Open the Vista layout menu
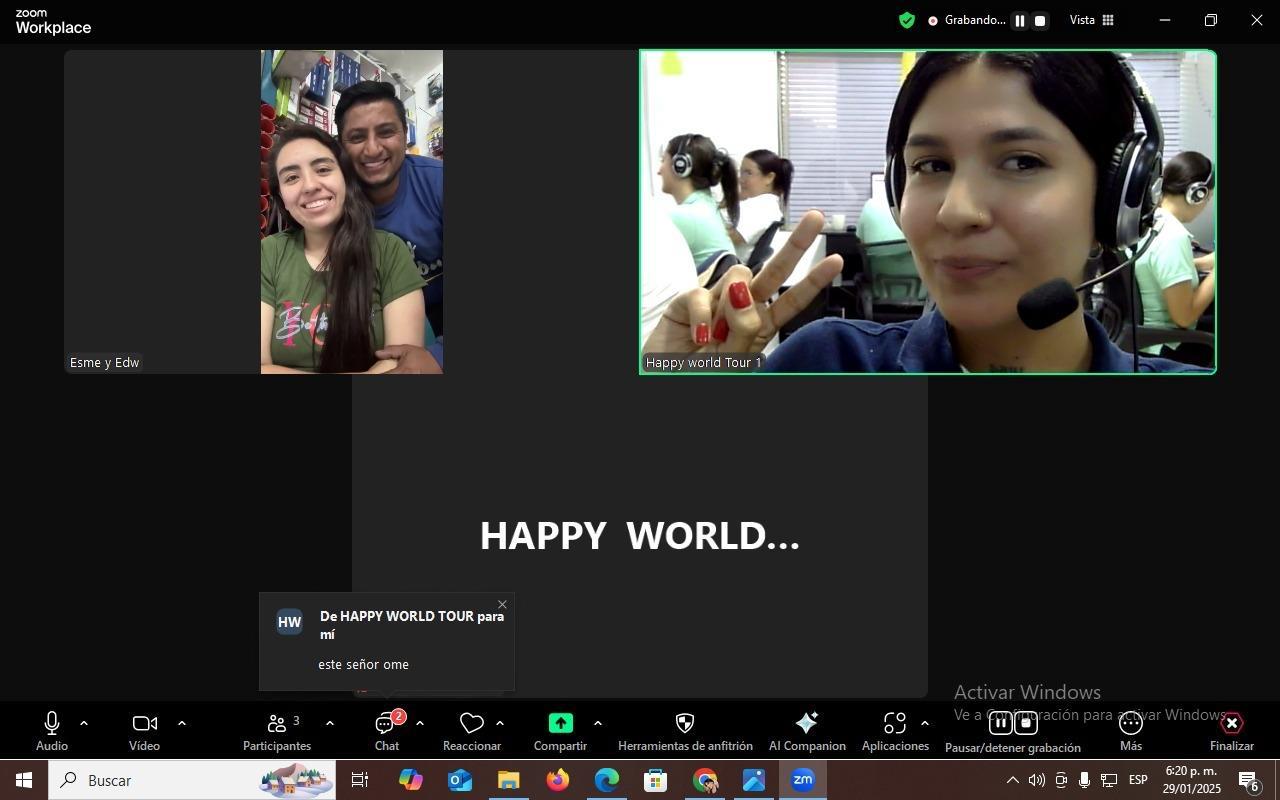 coord(1092,20)
